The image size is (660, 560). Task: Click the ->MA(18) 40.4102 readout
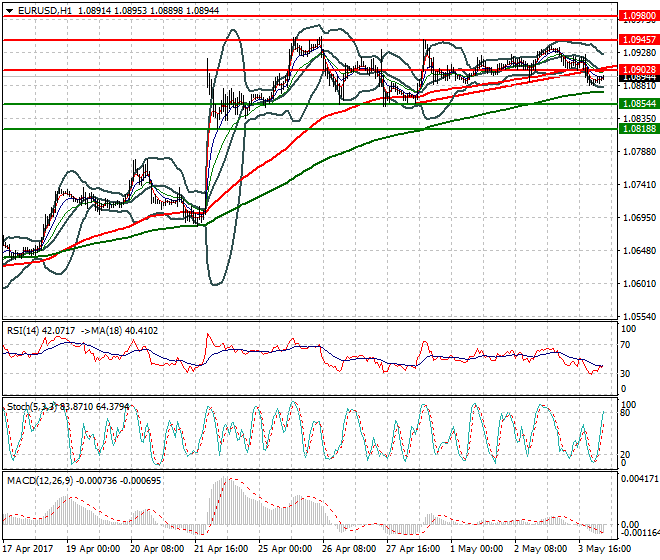coord(119,331)
